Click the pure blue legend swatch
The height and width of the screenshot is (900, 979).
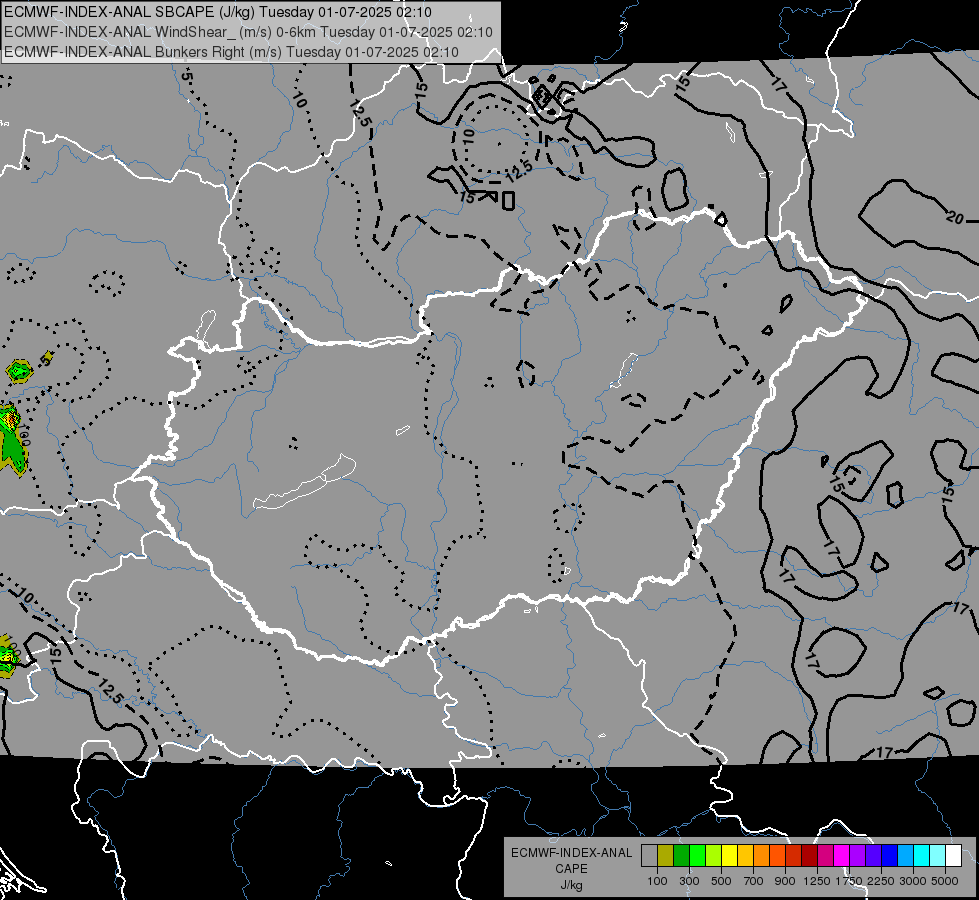click(890, 856)
